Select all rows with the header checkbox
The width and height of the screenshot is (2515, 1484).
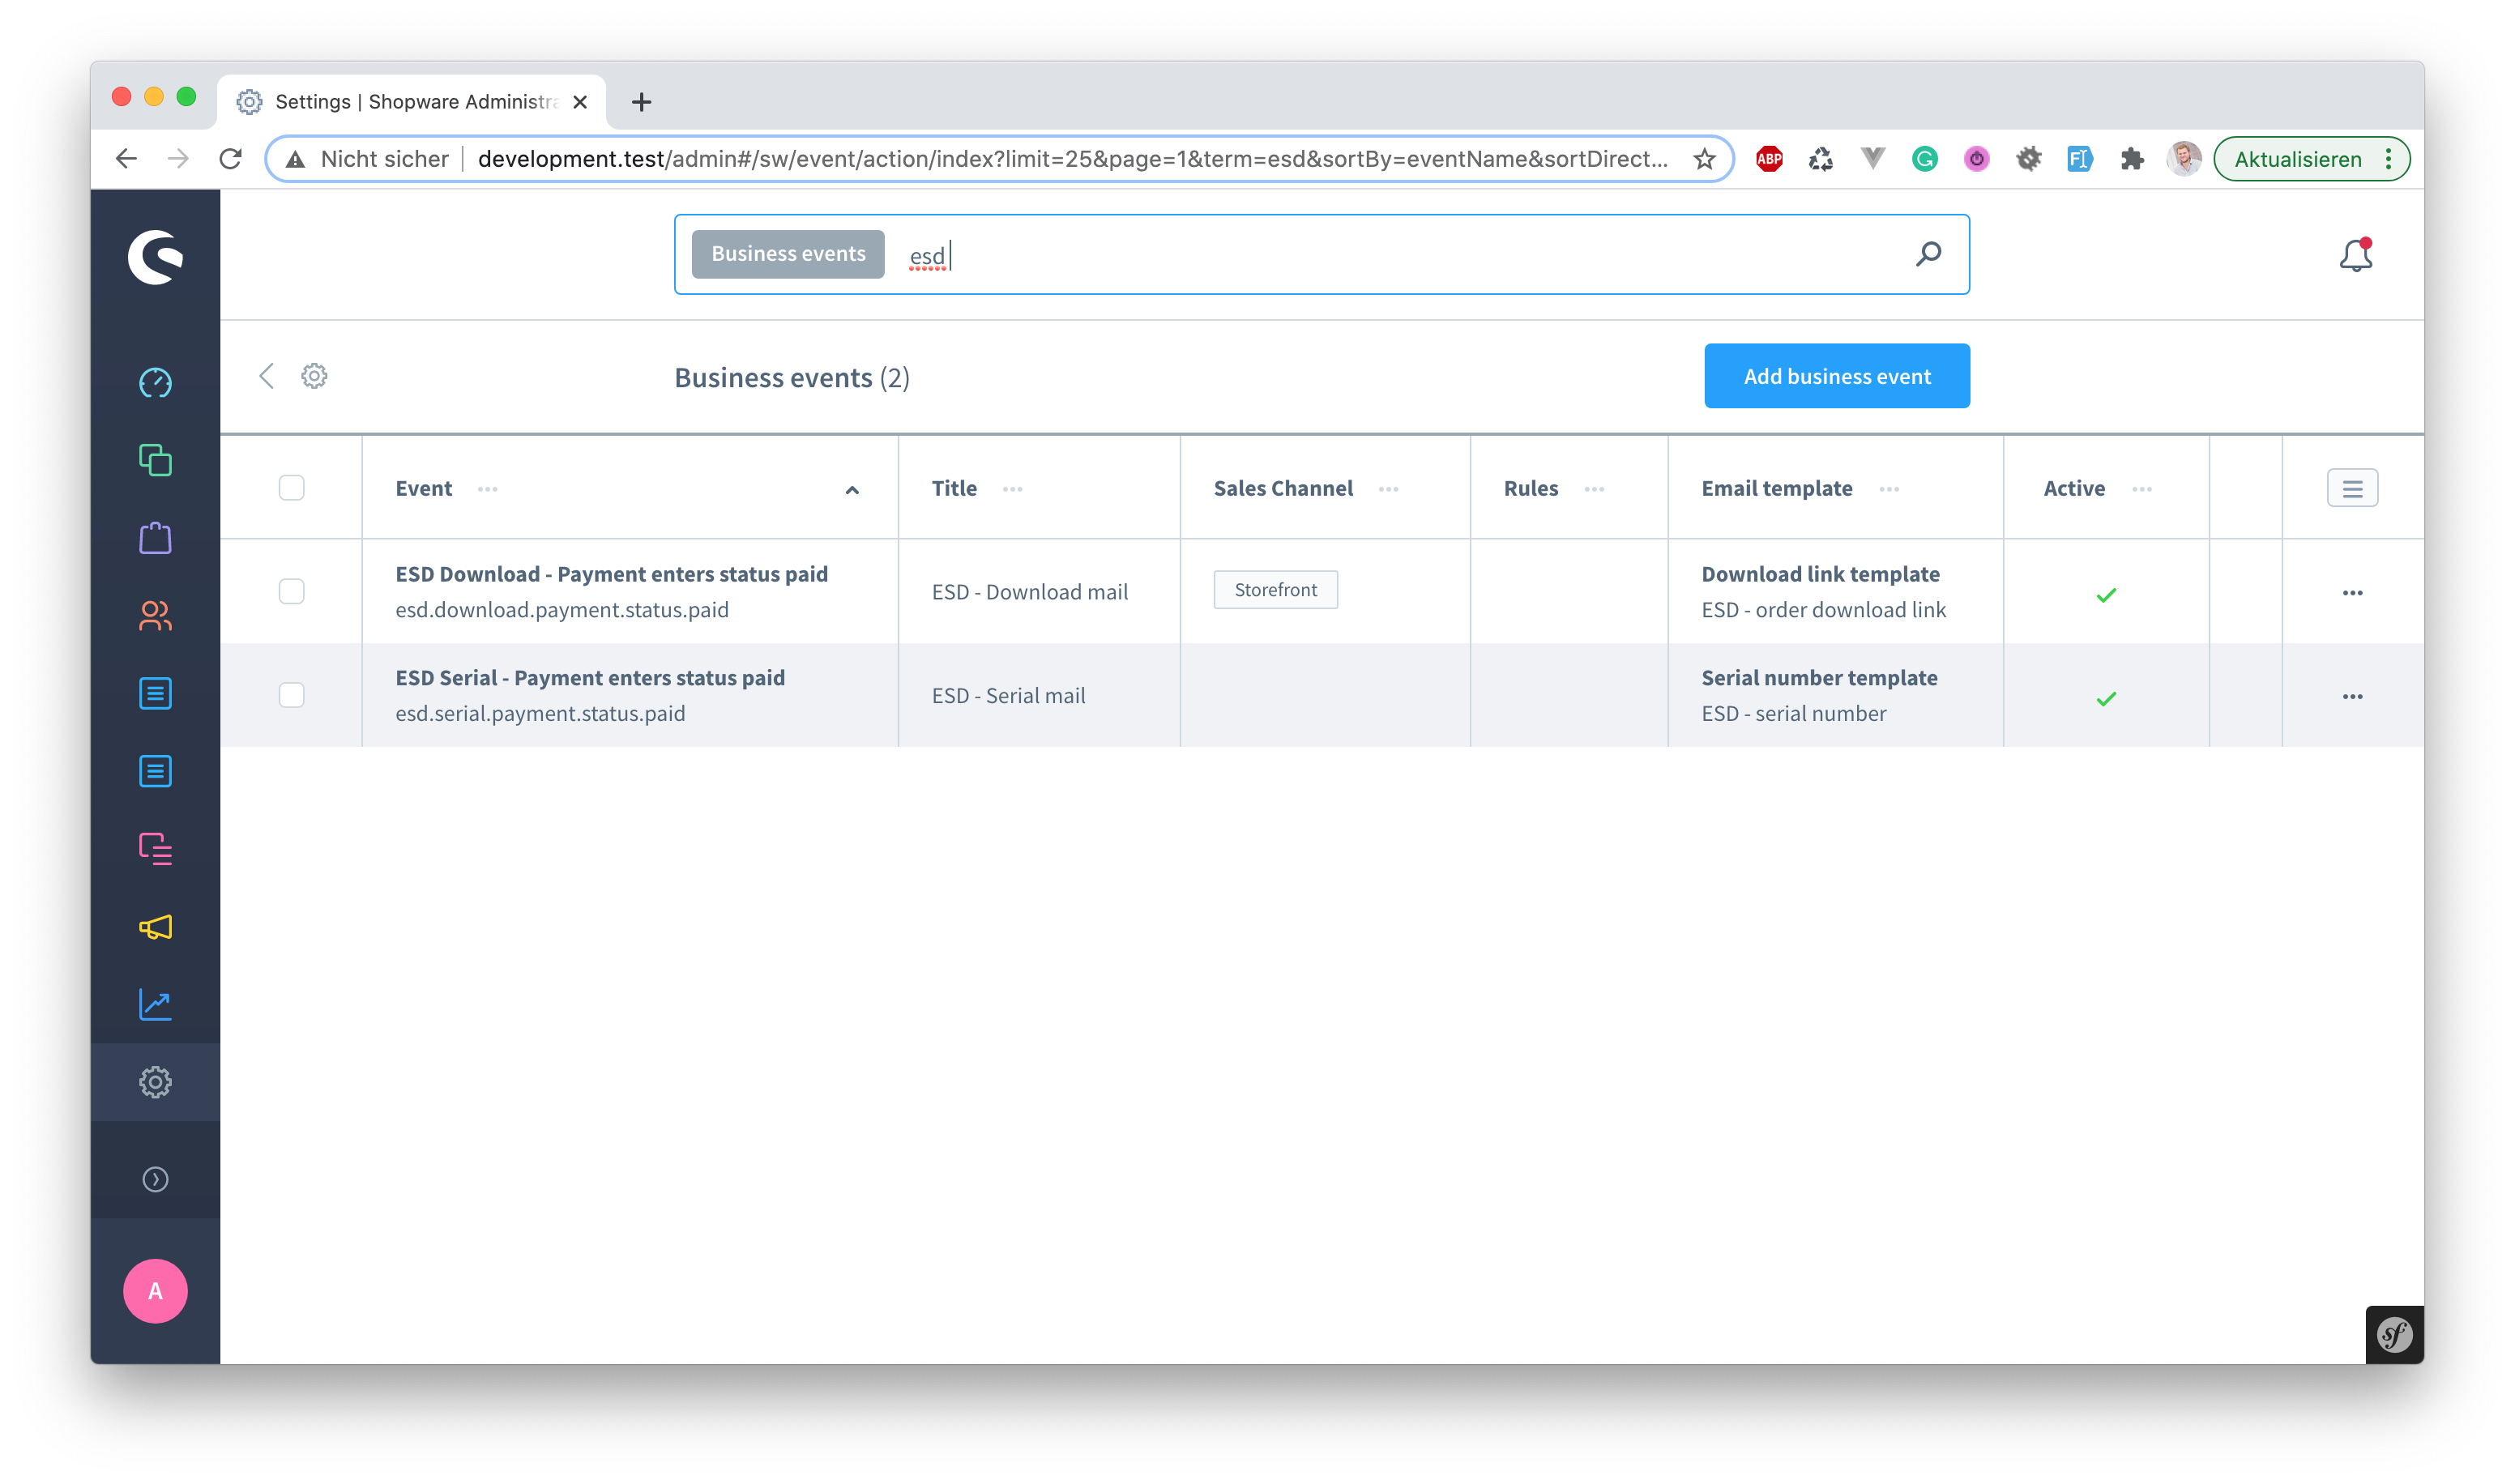[x=291, y=488]
